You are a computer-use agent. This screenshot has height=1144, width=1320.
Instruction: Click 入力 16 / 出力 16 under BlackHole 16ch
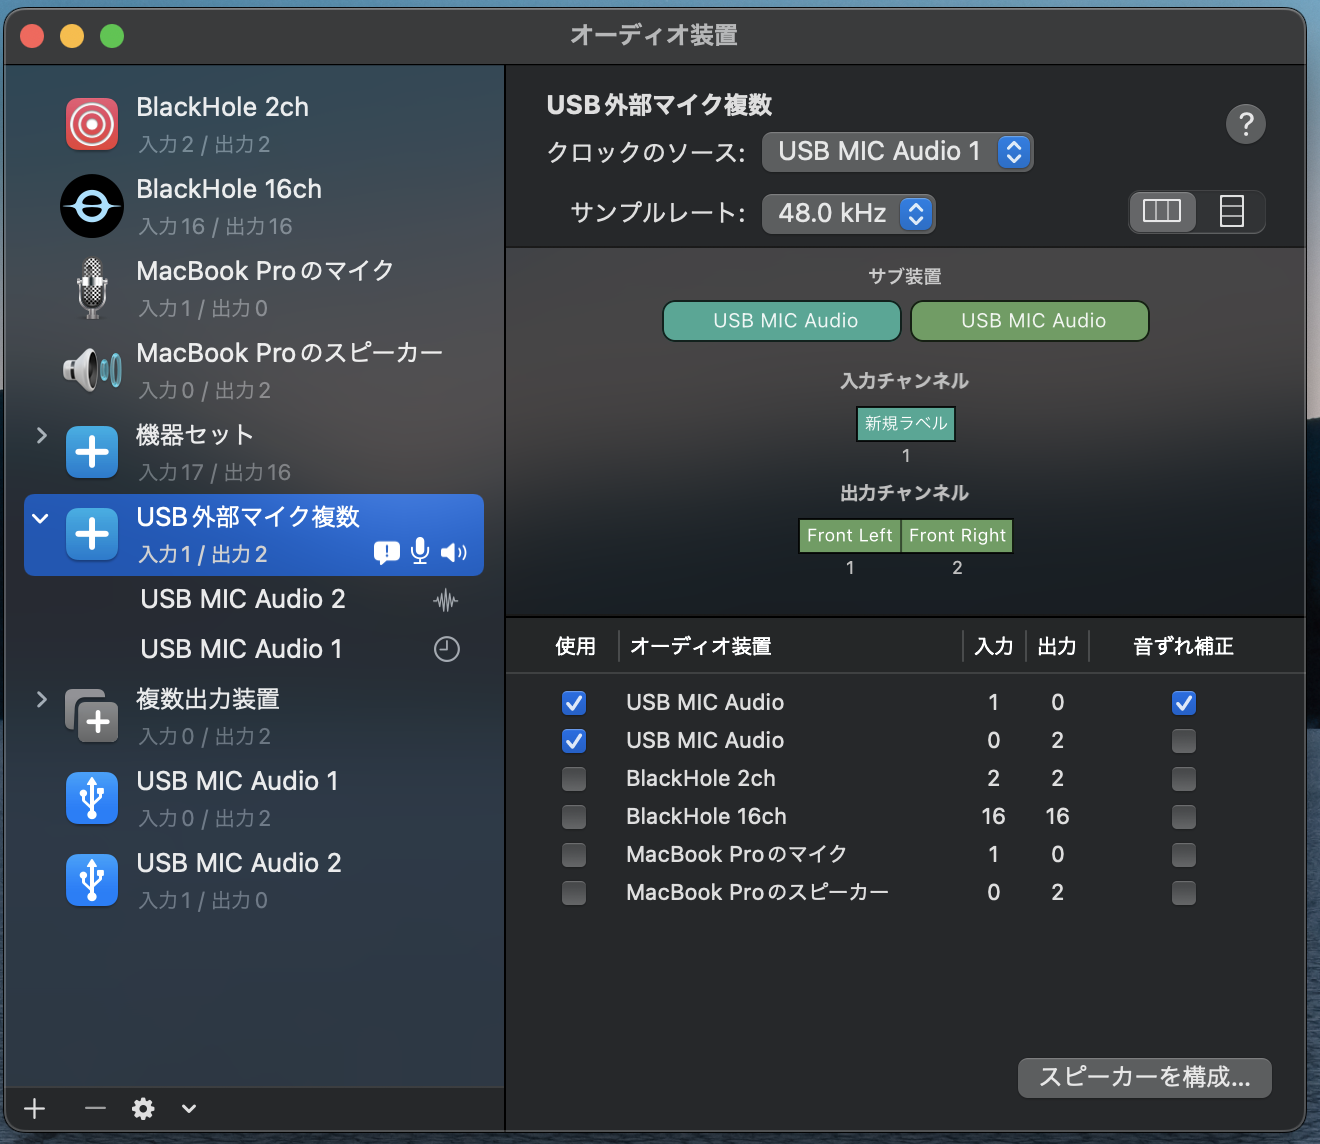point(216,227)
